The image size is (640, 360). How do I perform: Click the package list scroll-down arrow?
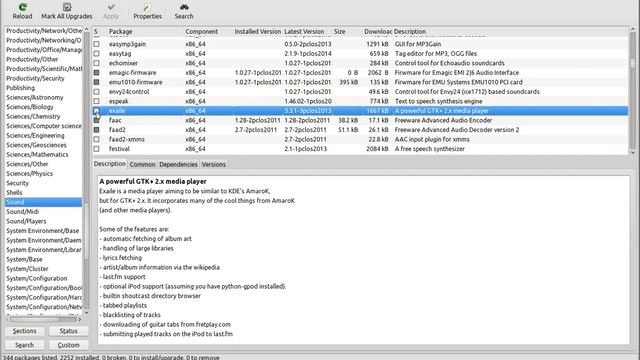633,152
